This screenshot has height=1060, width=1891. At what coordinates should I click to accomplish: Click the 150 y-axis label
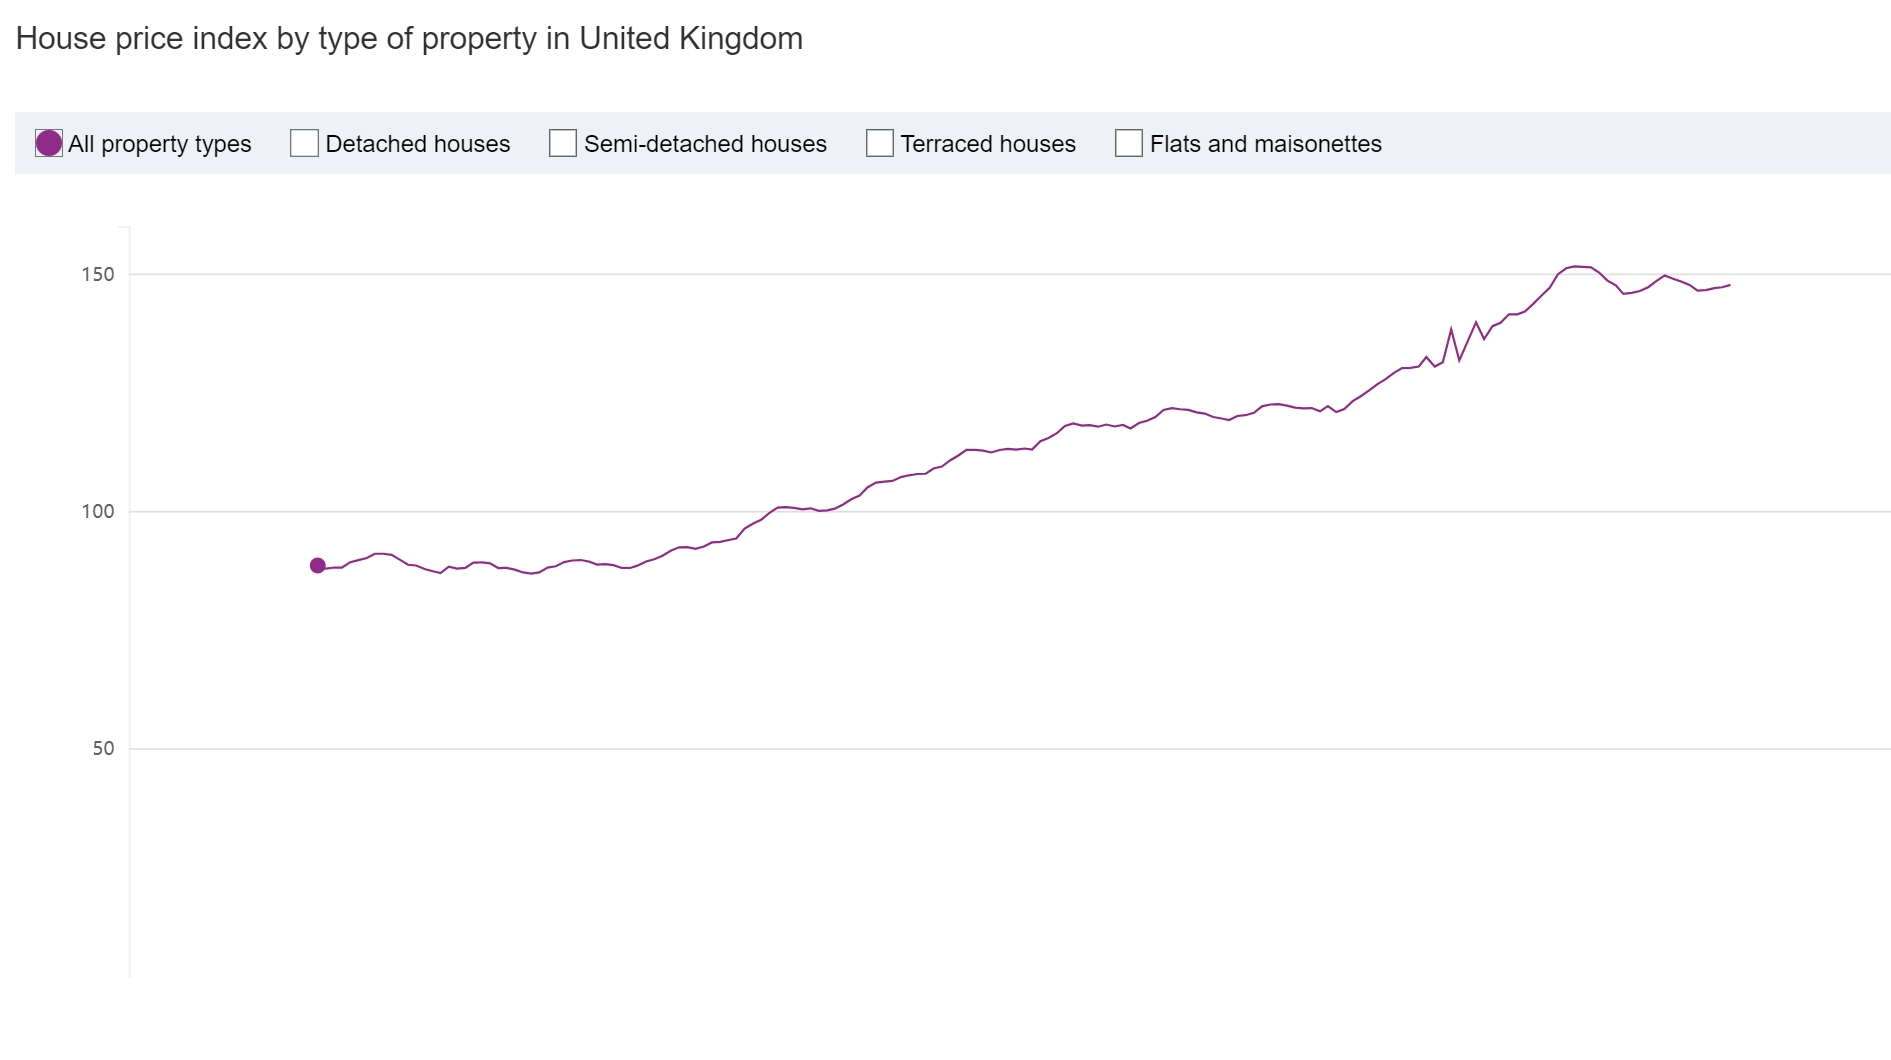pos(98,274)
